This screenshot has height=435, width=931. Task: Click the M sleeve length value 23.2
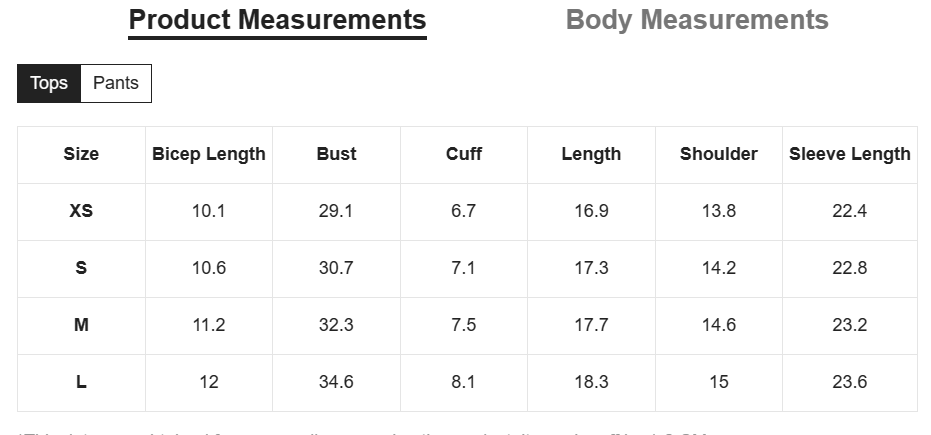pos(850,325)
